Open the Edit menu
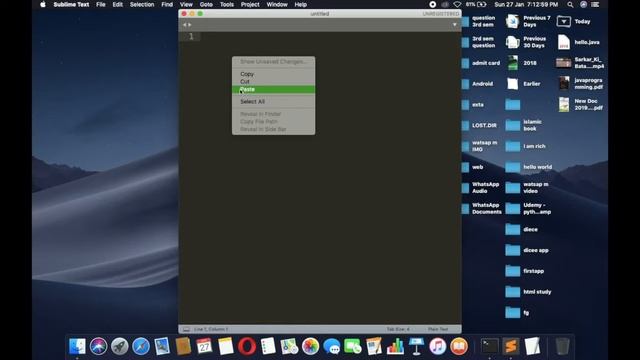This screenshot has height=360, width=640. pyautogui.click(x=118, y=4)
